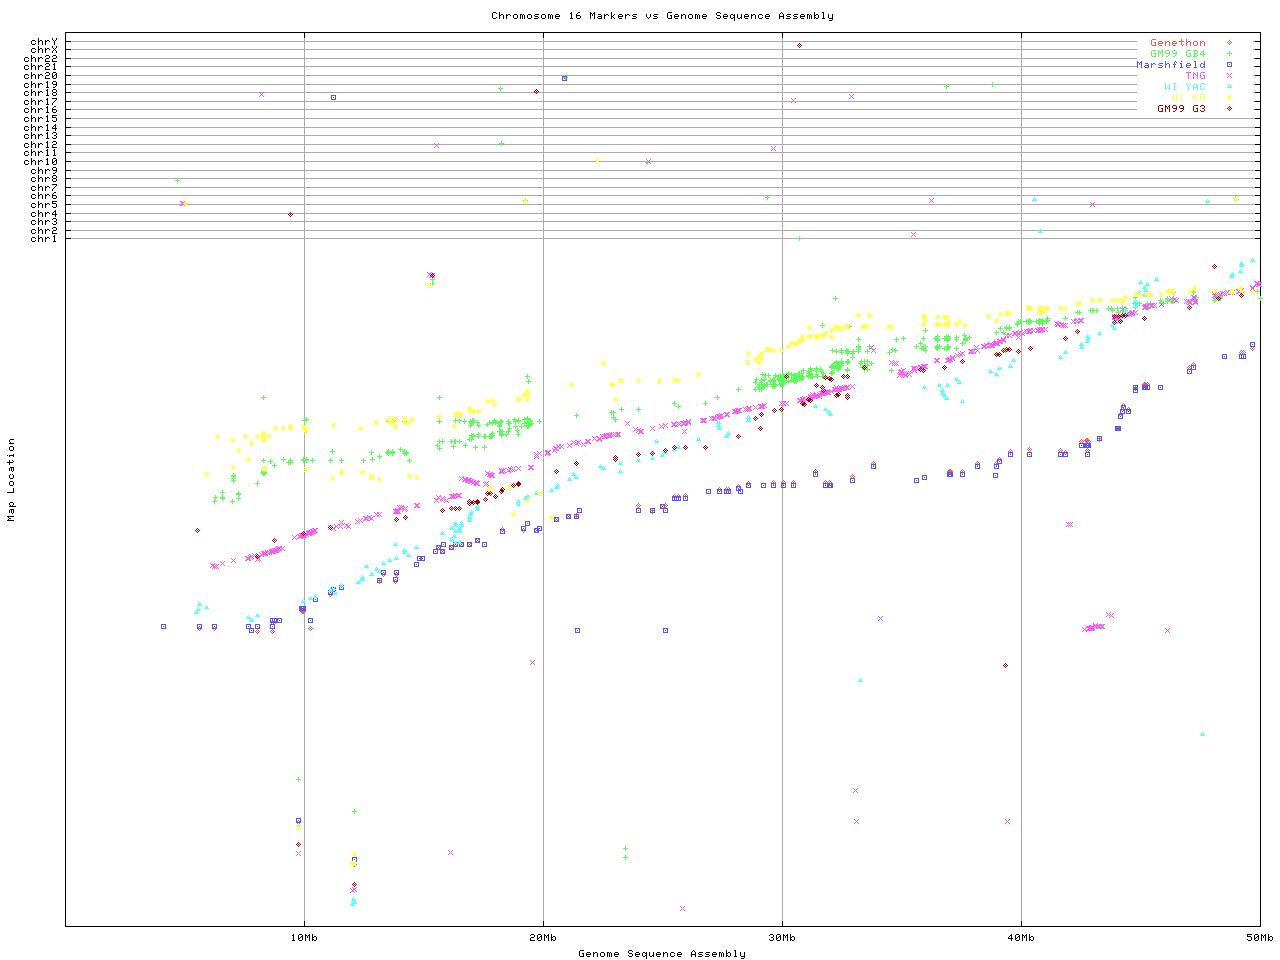Click the Marshfield legend label
Image resolution: width=1280 pixels, height=960 pixels.
coord(1171,65)
